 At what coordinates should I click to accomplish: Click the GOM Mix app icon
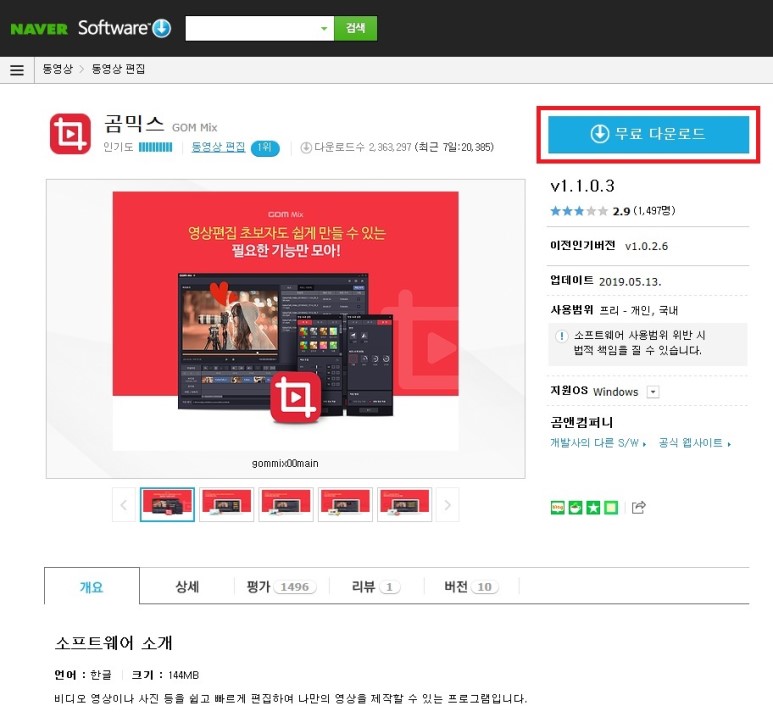70,134
